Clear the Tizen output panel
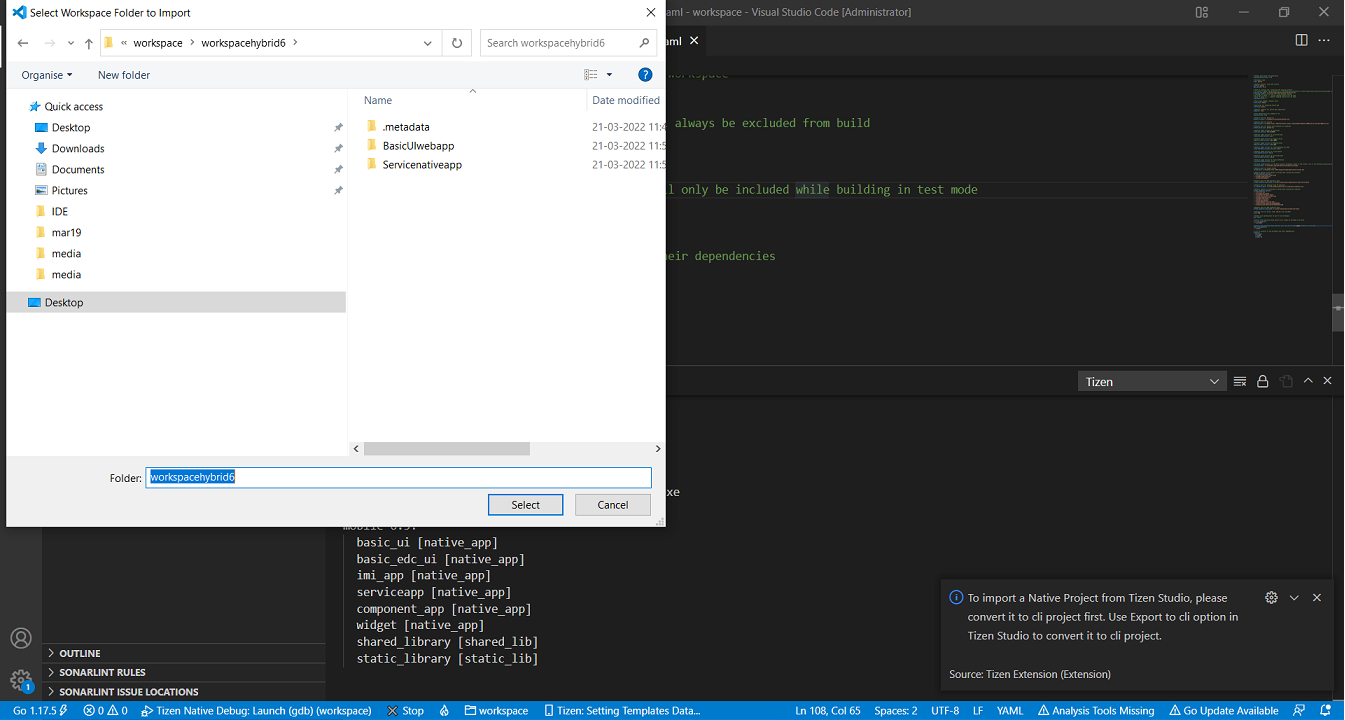The image size is (1345, 720). 1240,381
